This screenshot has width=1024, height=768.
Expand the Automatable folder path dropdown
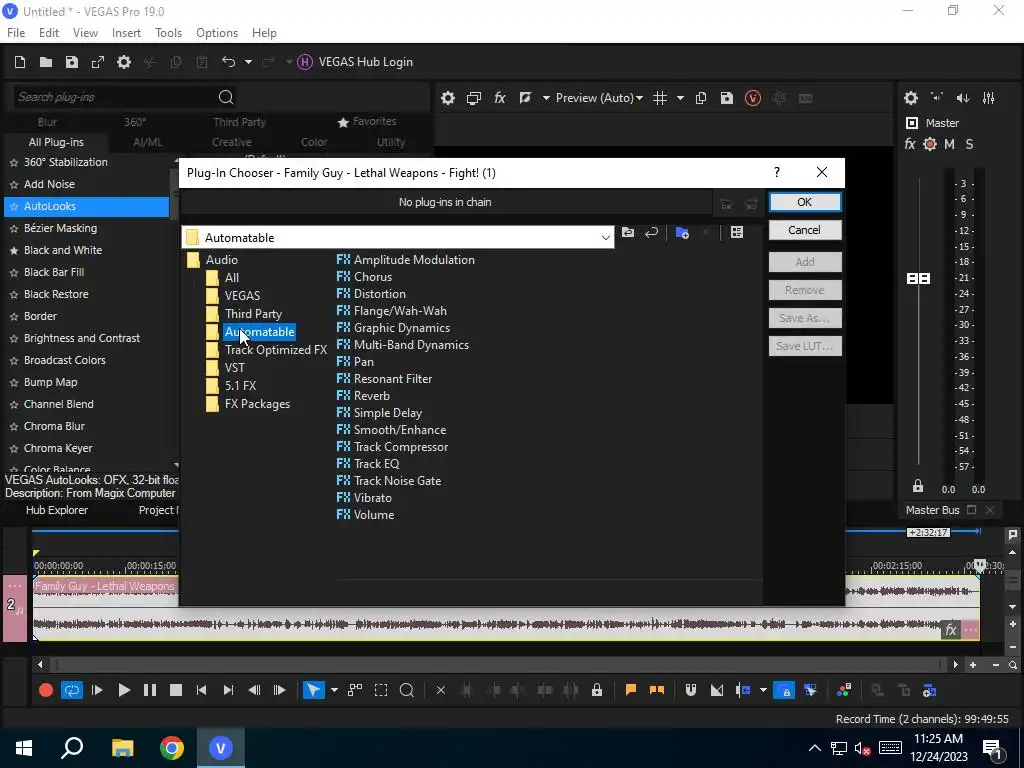[605, 238]
